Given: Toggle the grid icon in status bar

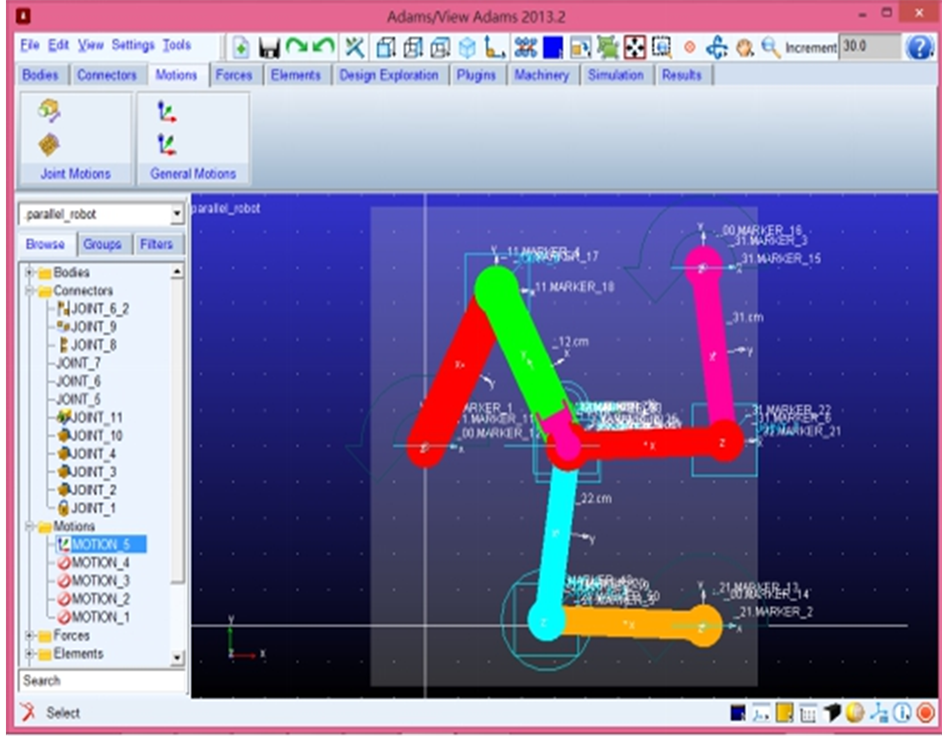Looking at the screenshot, I should [808, 713].
